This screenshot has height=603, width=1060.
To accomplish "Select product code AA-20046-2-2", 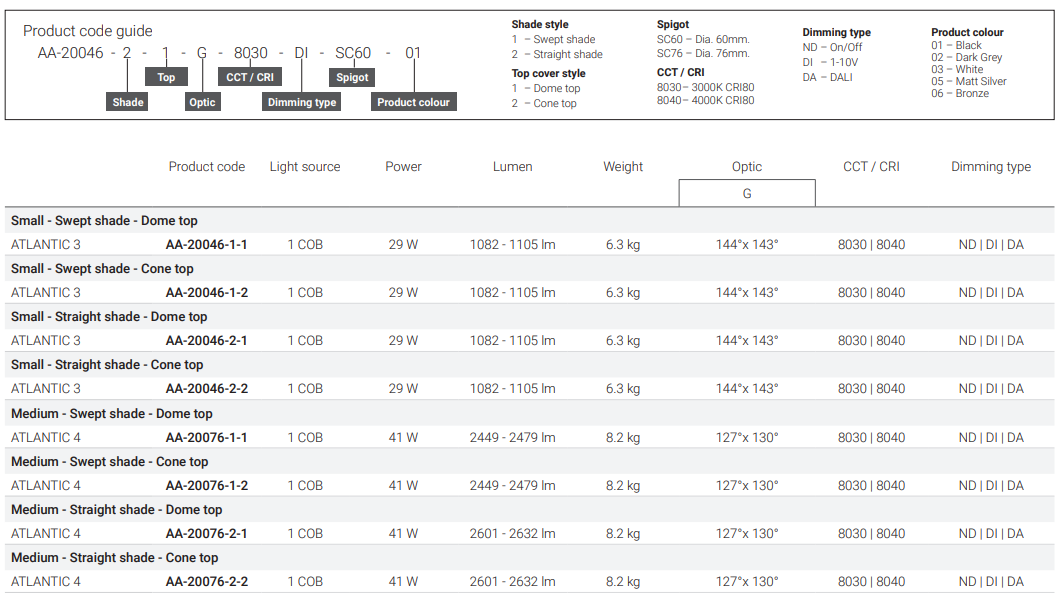I will click(206, 389).
